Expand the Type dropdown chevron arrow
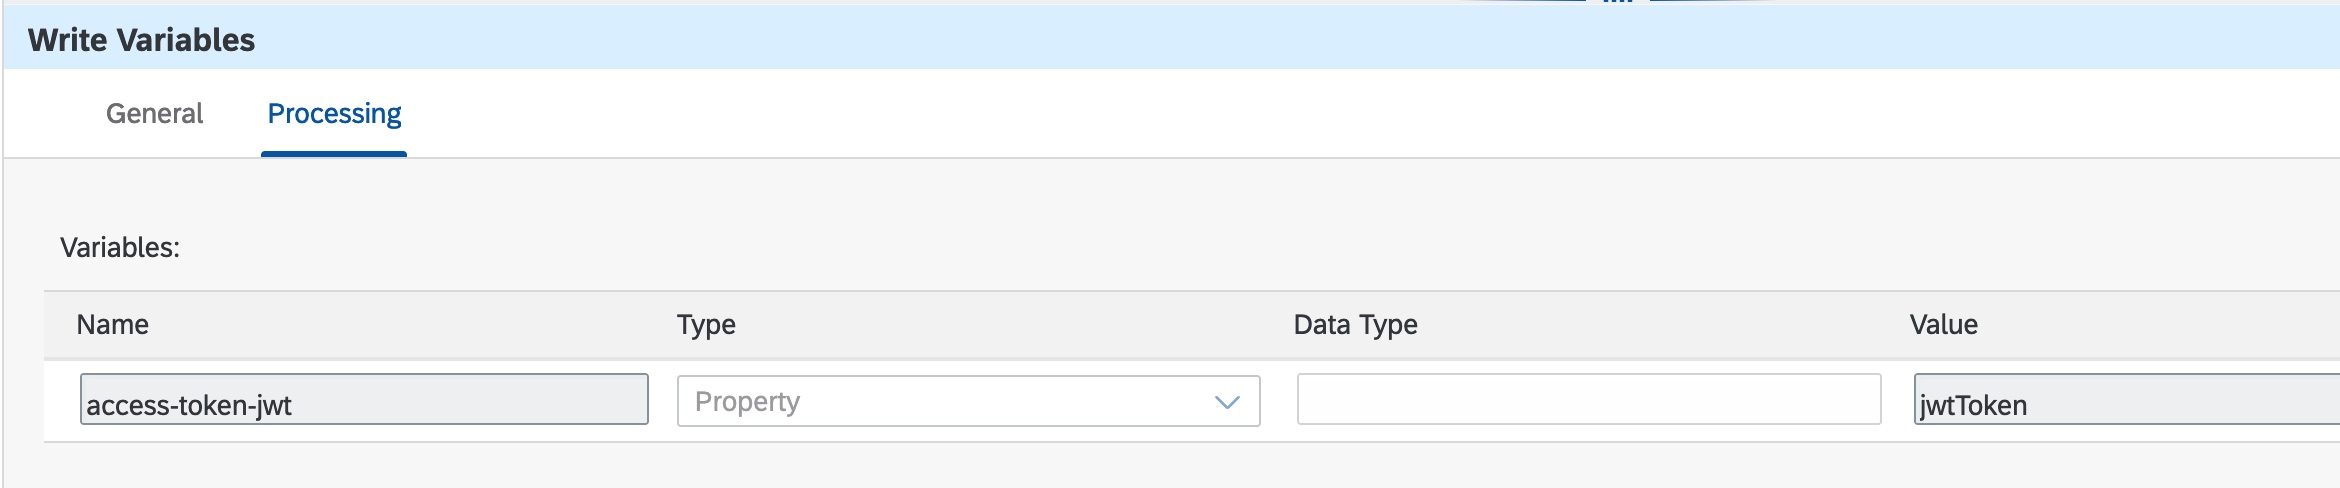This screenshot has height=488, width=2340. pos(1227,402)
